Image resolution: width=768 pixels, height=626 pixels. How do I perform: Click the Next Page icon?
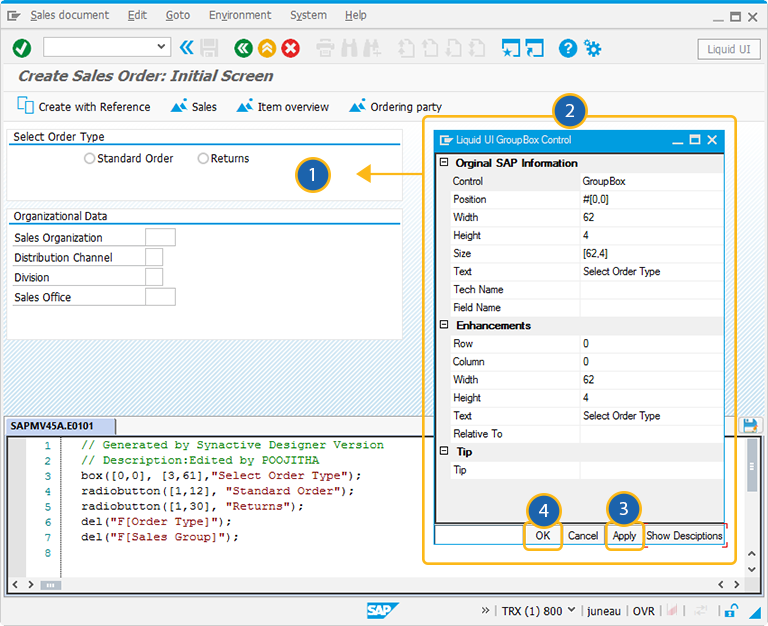pyautogui.click(x=454, y=48)
